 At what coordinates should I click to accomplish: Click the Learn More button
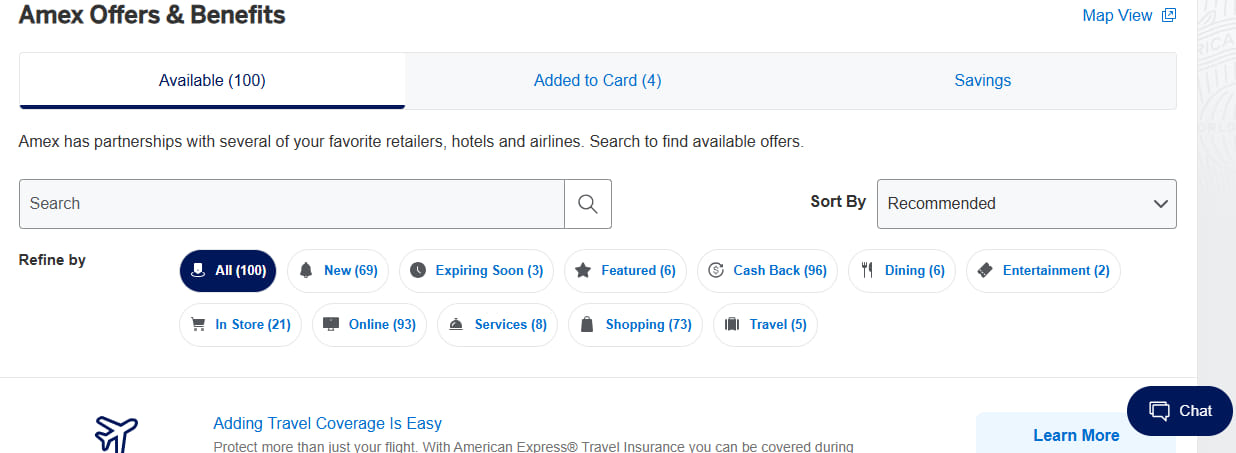point(1075,435)
